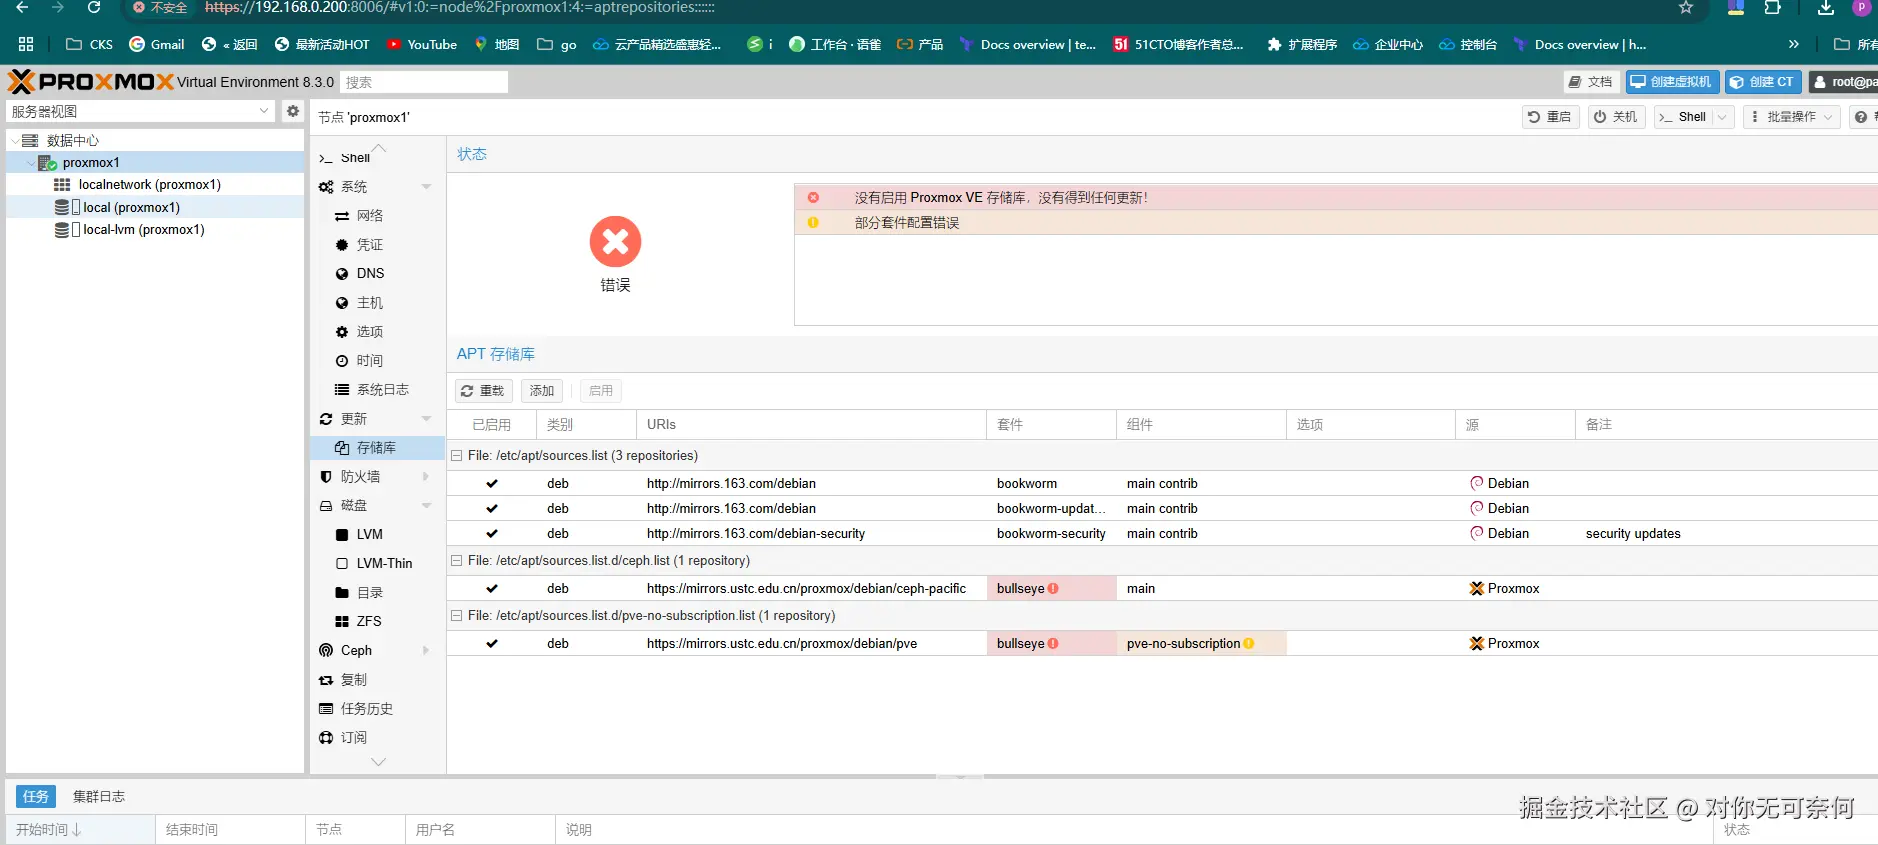Screen dimensions: 1878x845
Task: Open the Shell button dropdown arrow
Action: pos(1722,117)
